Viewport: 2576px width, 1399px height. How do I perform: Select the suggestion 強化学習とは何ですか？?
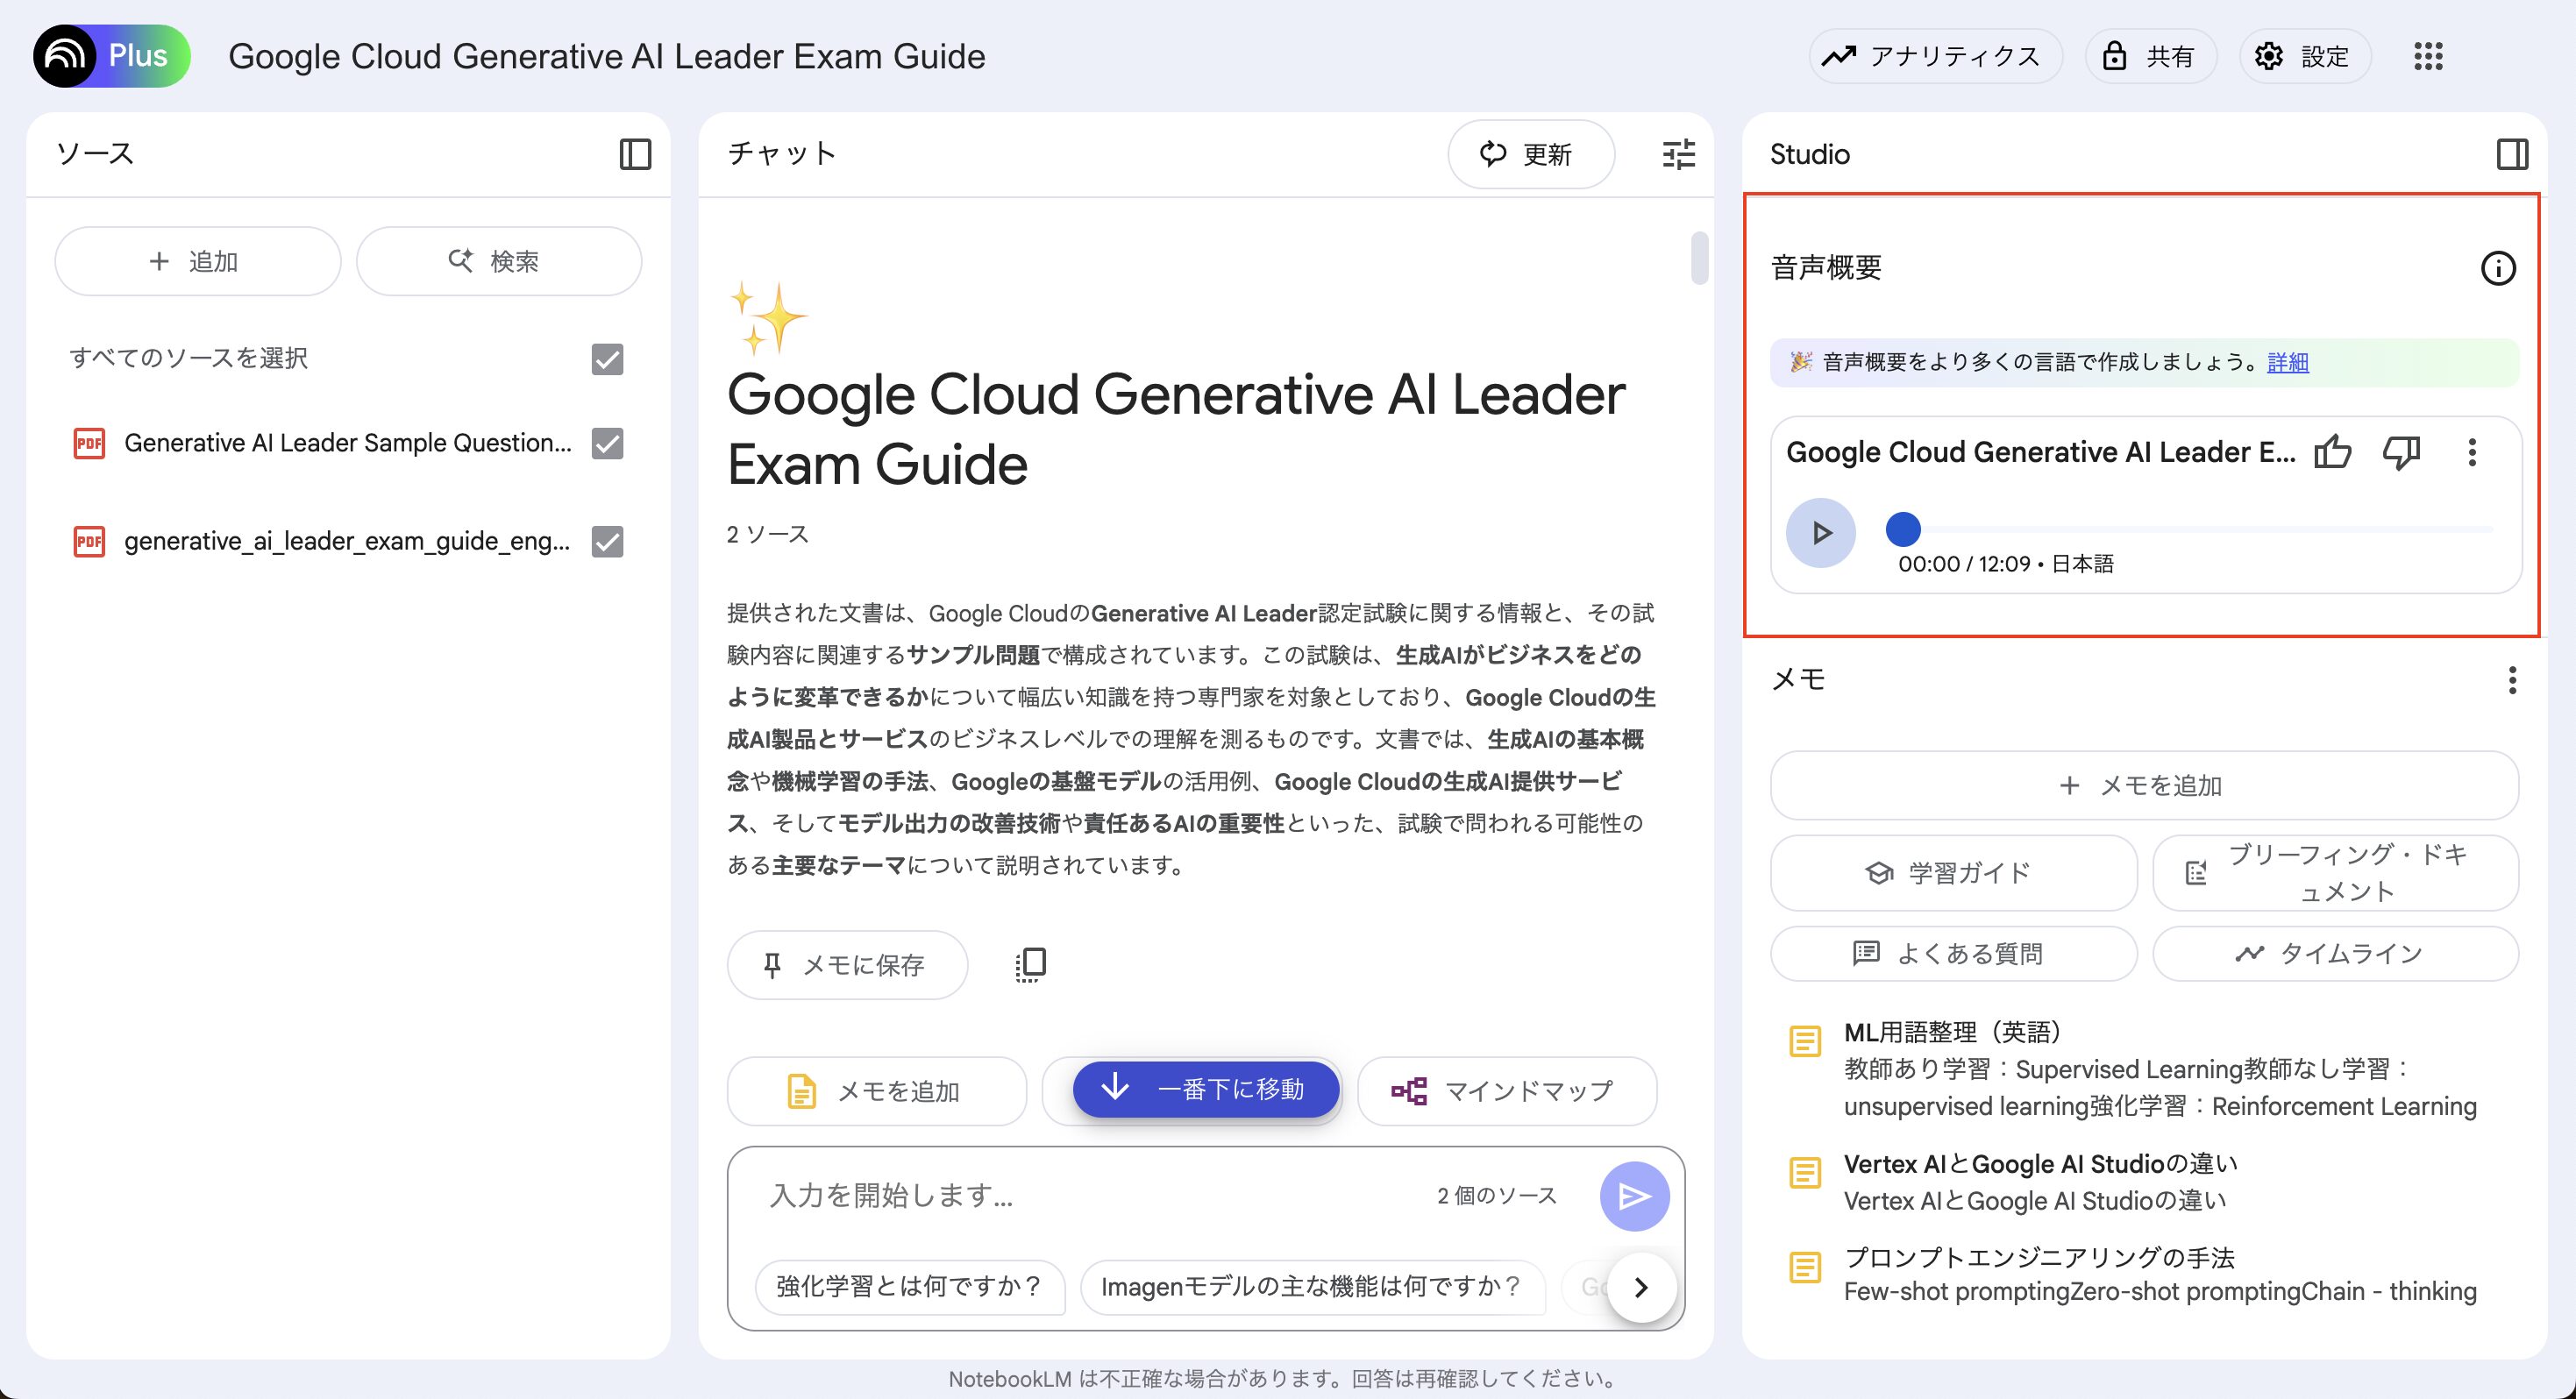click(910, 1287)
